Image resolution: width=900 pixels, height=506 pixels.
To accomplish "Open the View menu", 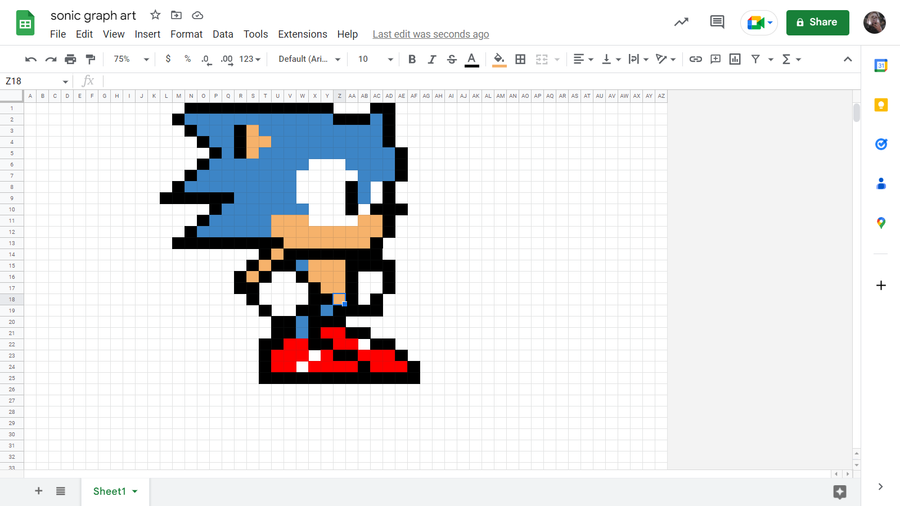I will pos(114,34).
